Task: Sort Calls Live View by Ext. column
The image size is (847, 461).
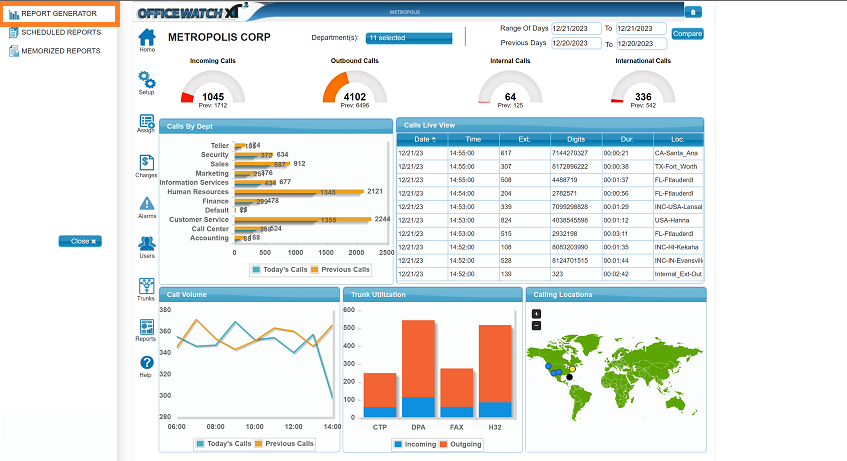Action: pos(524,139)
